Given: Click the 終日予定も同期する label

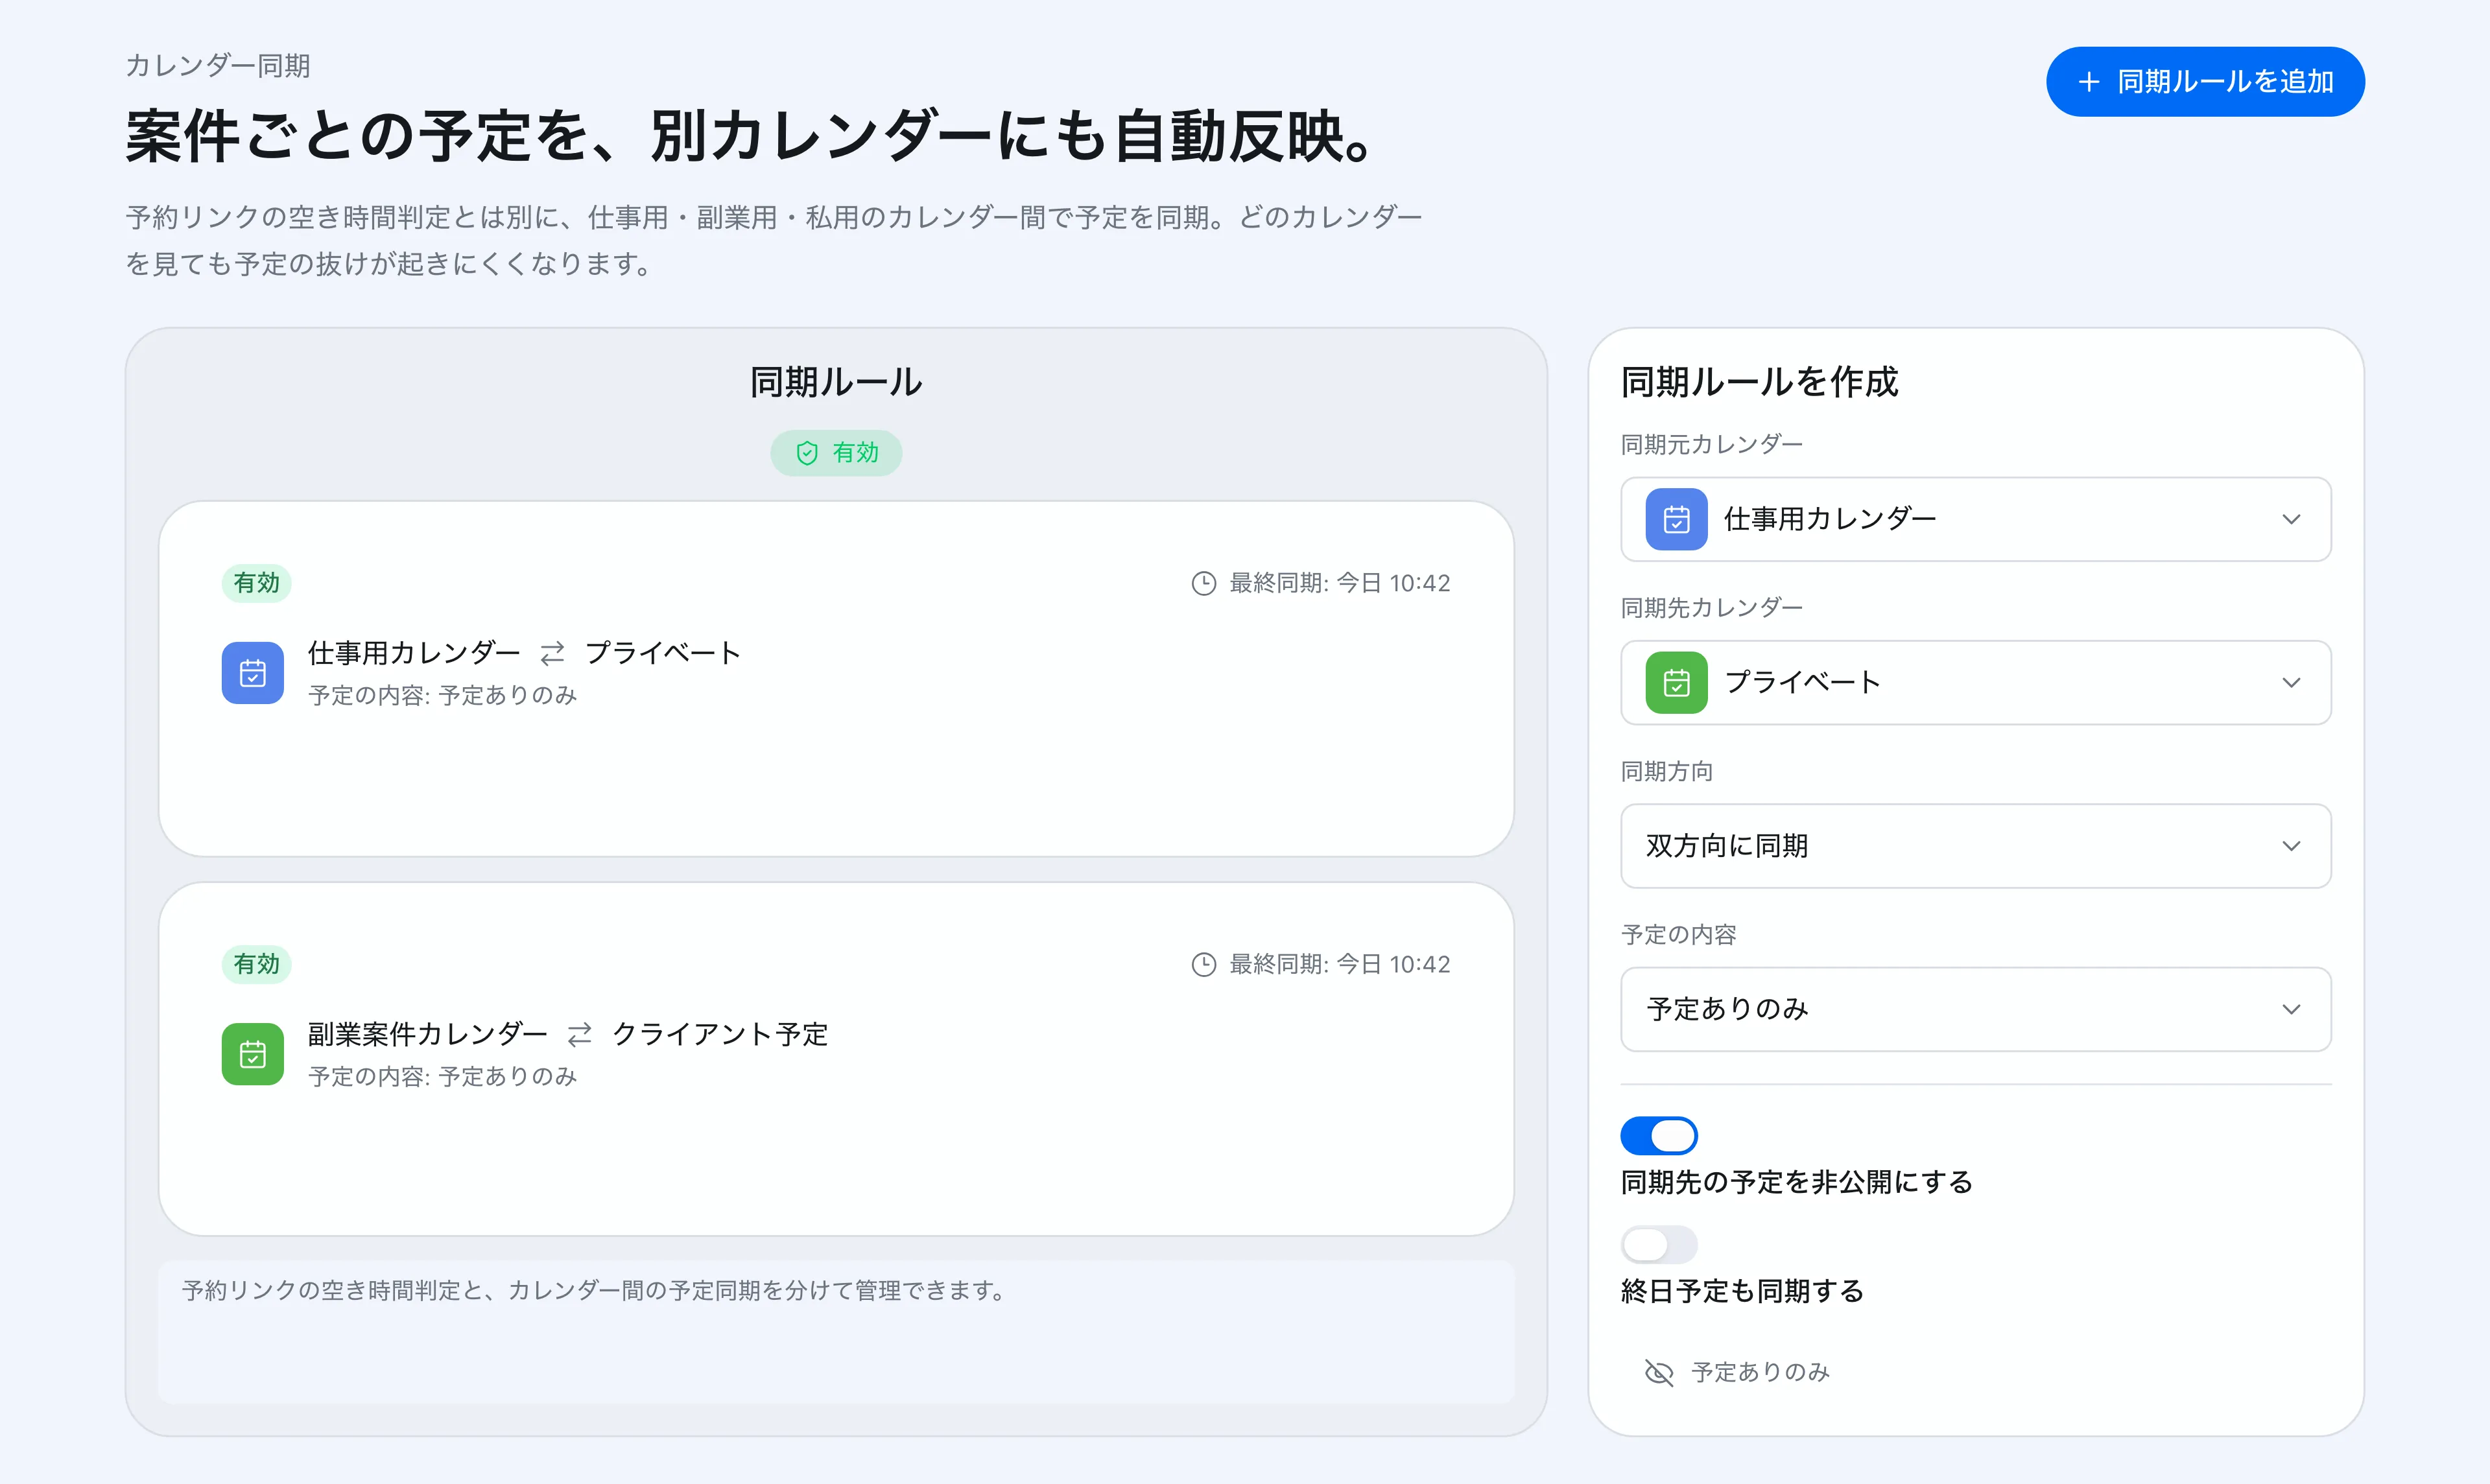Looking at the screenshot, I should pos(1742,1291).
